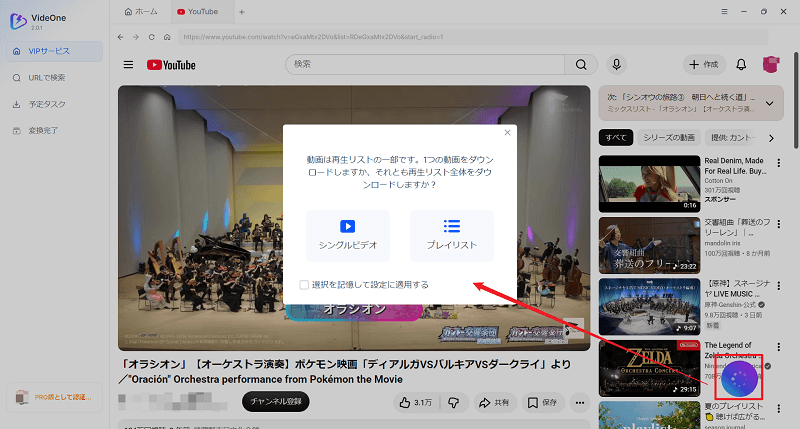Screen dimensions: 800x429
Task: Dislike the video
Action: click(453, 402)
